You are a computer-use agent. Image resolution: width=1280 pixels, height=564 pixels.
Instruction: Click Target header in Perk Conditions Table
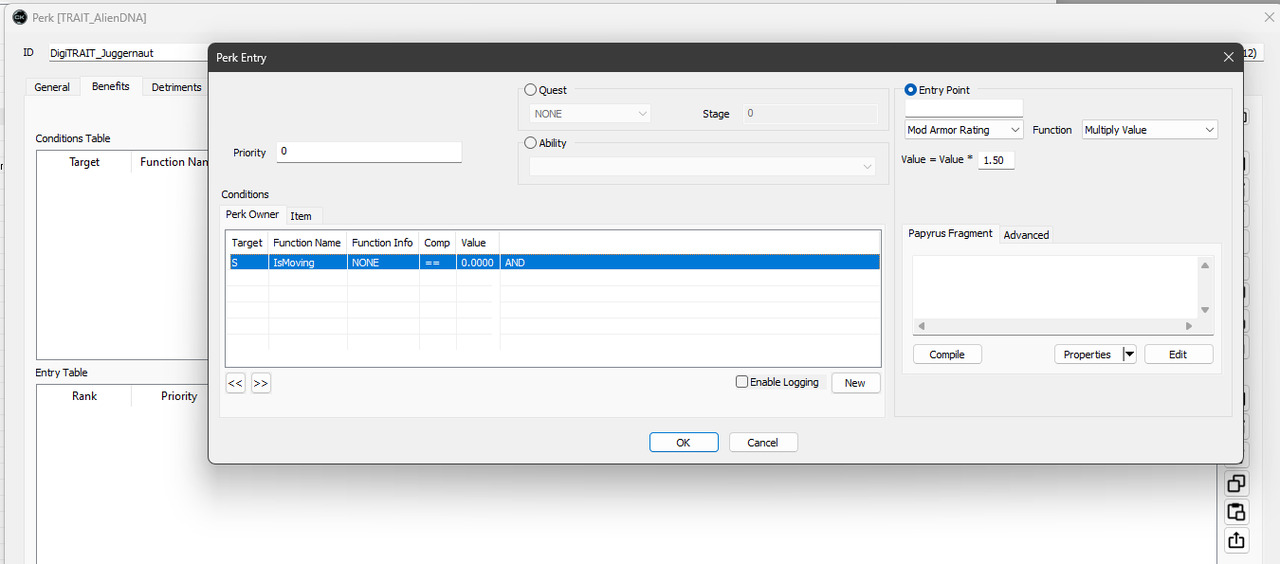pyautogui.click(x=84, y=162)
